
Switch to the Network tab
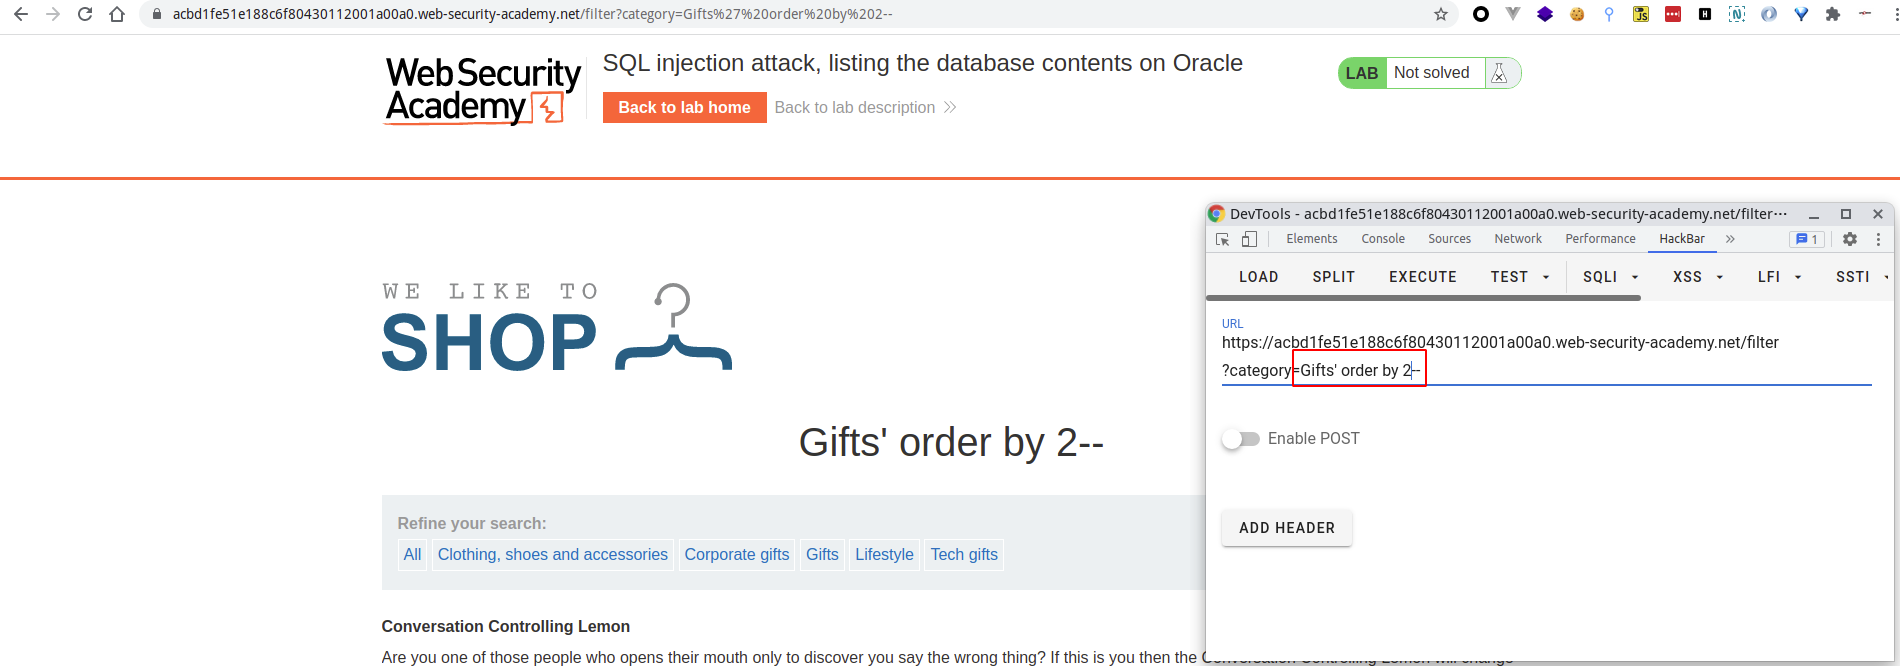click(x=1517, y=239)
